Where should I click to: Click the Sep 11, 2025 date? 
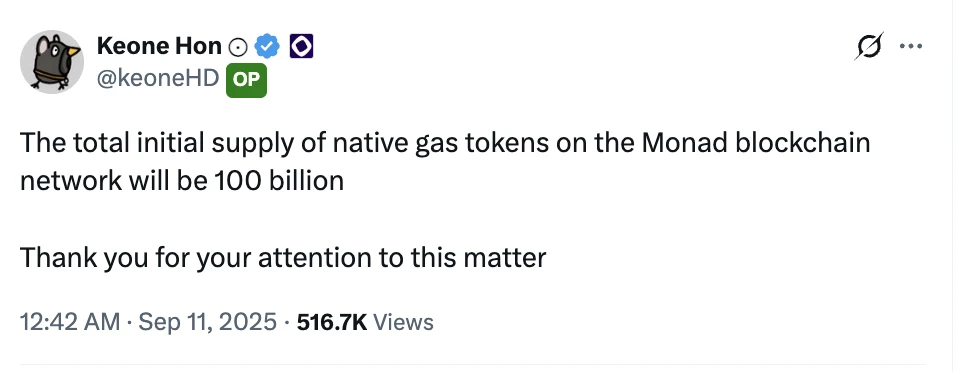(207, 322)
